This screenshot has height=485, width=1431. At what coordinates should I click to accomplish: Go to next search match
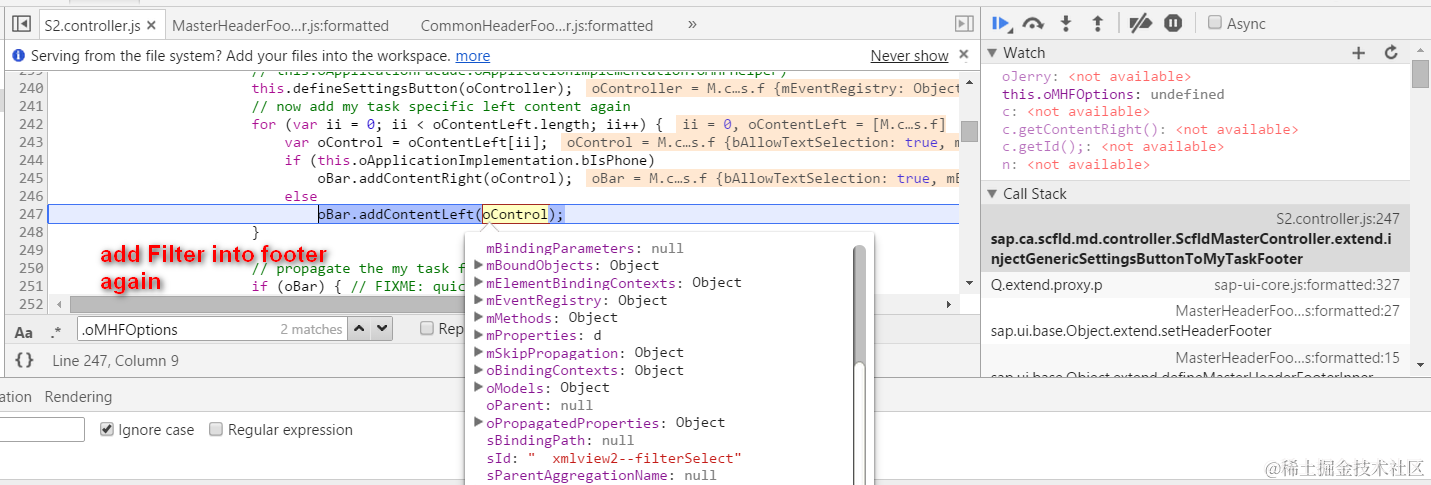click(x=383, y=329)
